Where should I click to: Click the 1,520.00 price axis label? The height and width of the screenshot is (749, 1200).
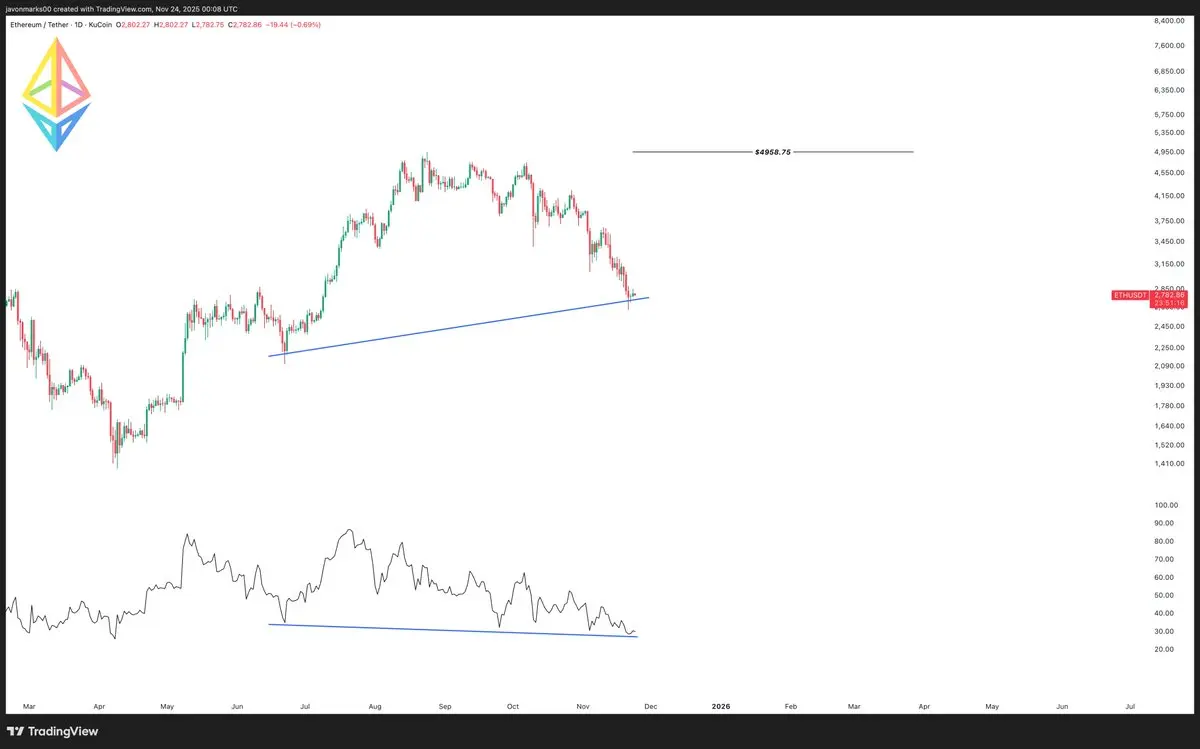(x=1169, y=445)
